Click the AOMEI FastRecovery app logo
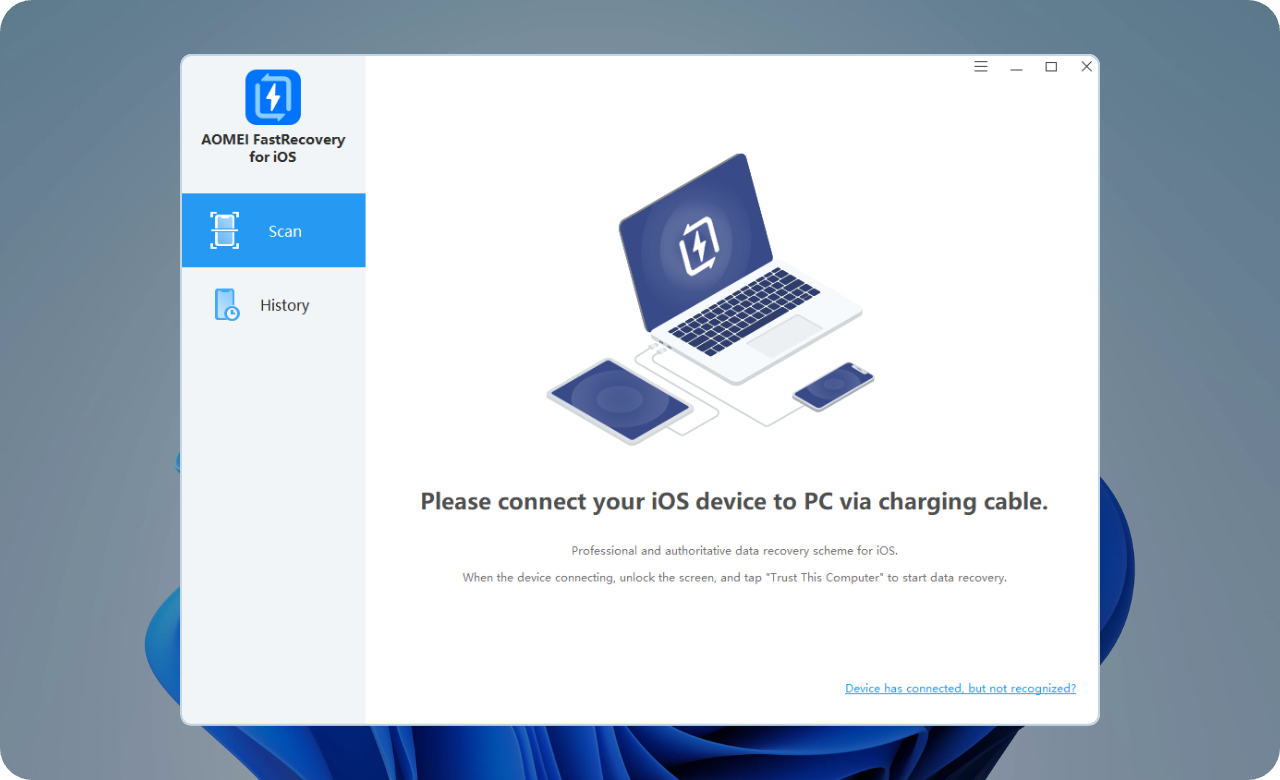Screen dimensions: 1280x780 pyautogui.click(x=273, y=97)
